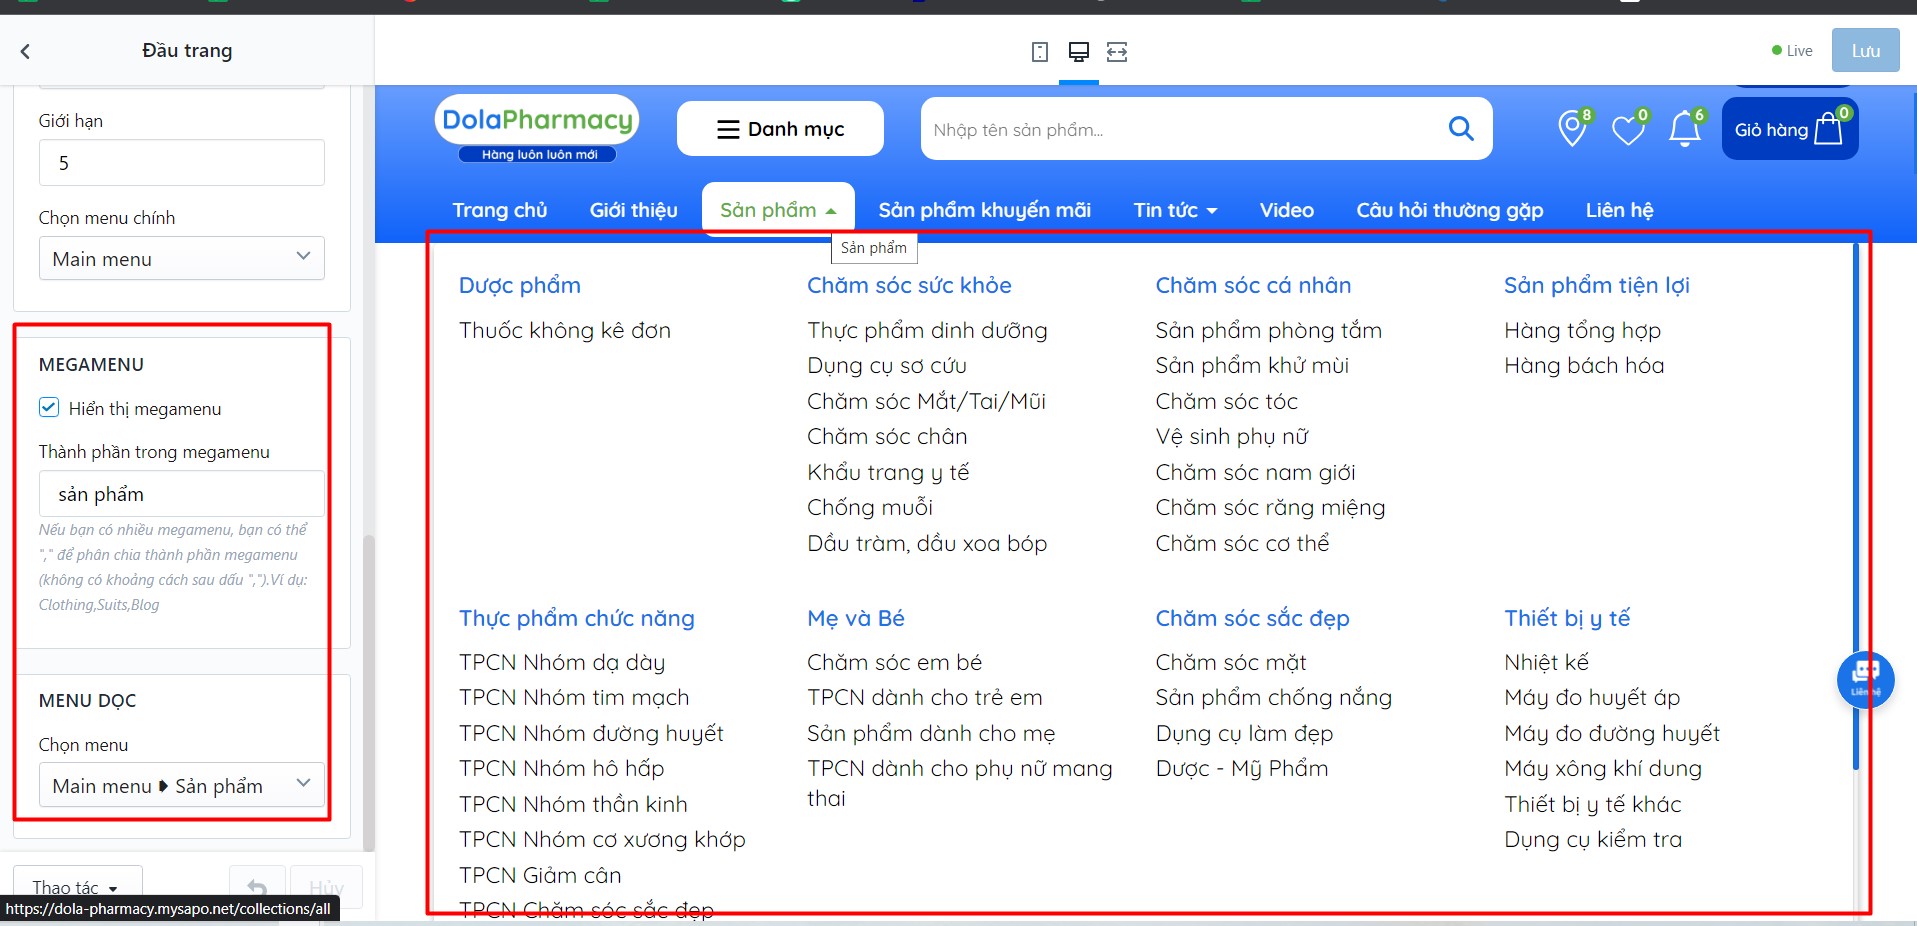The height and width of the screenshot is (926, 1917).
Task: Expand the Tin tức menu dropdown
Action: click(1175, 210)
